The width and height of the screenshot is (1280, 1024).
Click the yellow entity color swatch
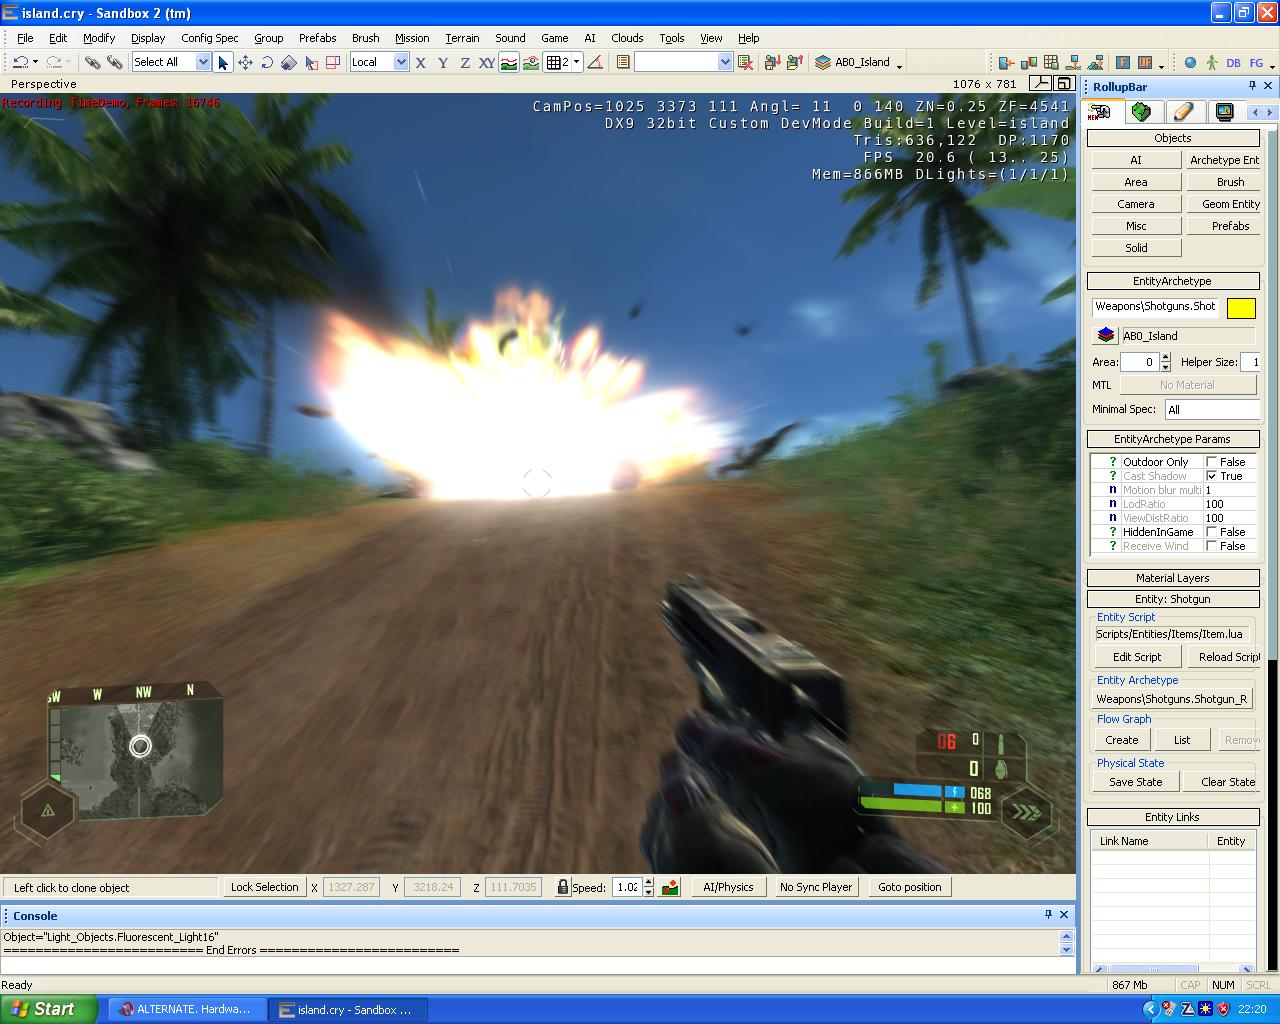click(x=1241, y=308)
